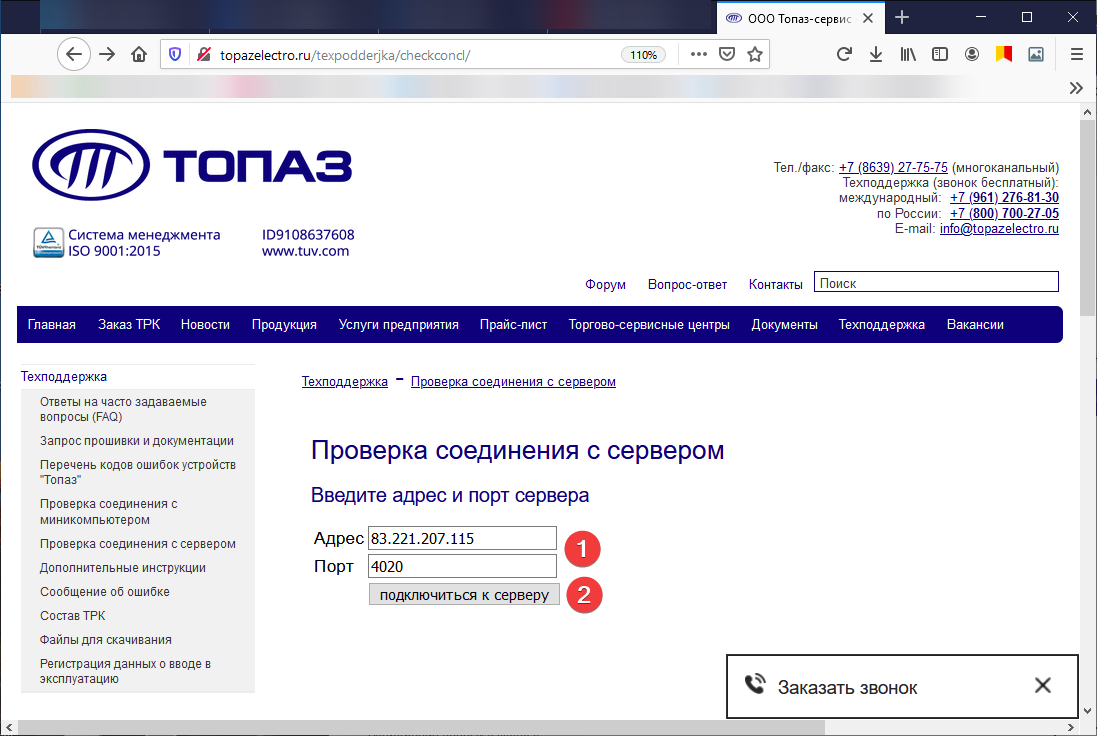
Task: Click Проверка соединения с сервером breadcrumb
Action: [x=513, y=382]
